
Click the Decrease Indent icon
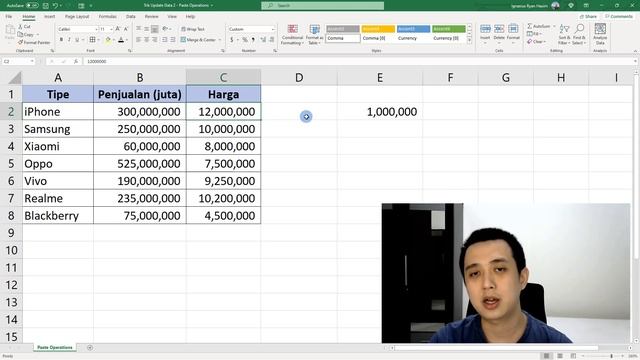click(164, 40)
